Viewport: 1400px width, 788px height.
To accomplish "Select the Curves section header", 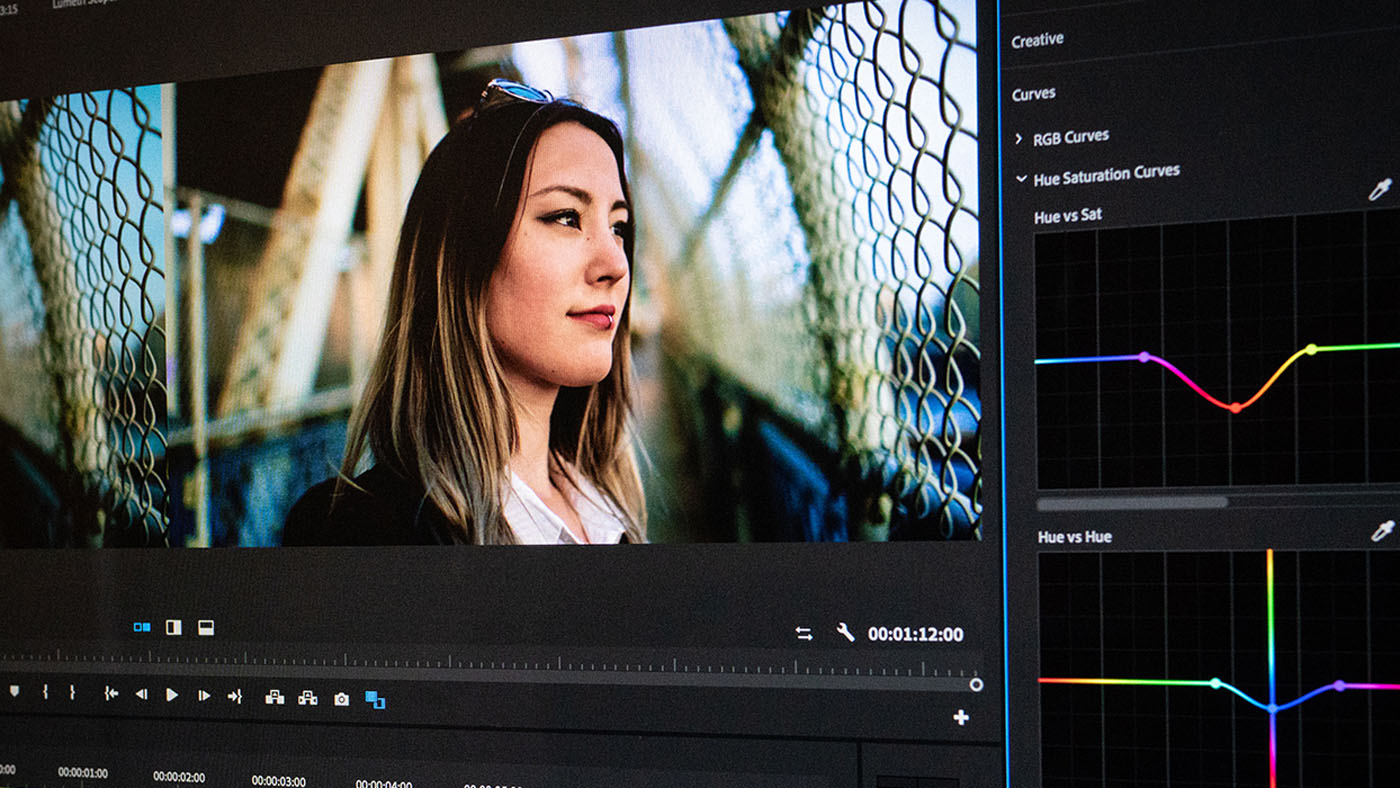I will [1033, 93].
